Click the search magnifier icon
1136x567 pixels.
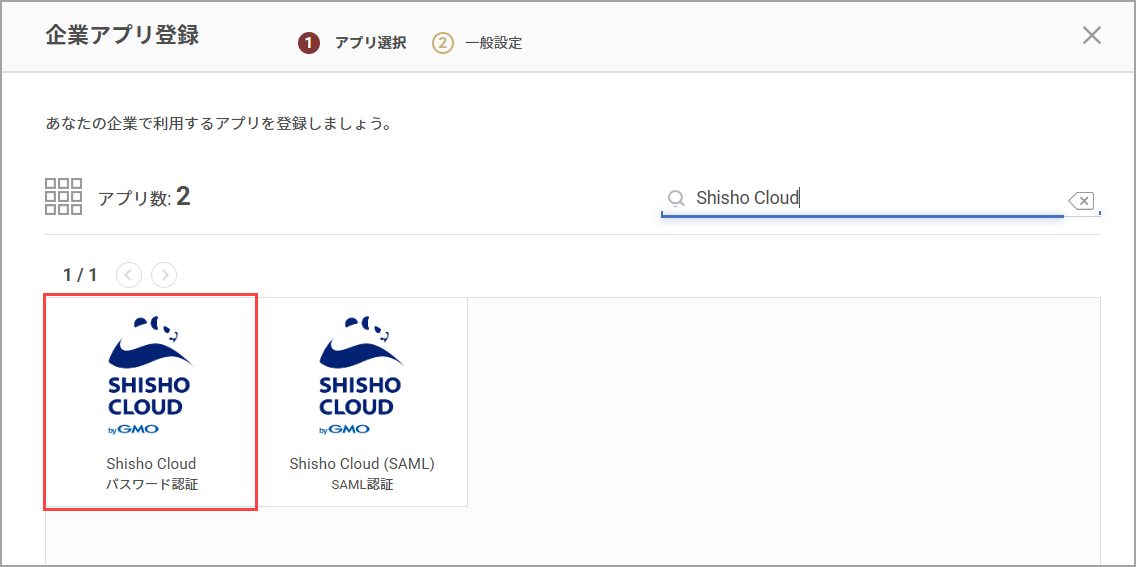point(675,198)
